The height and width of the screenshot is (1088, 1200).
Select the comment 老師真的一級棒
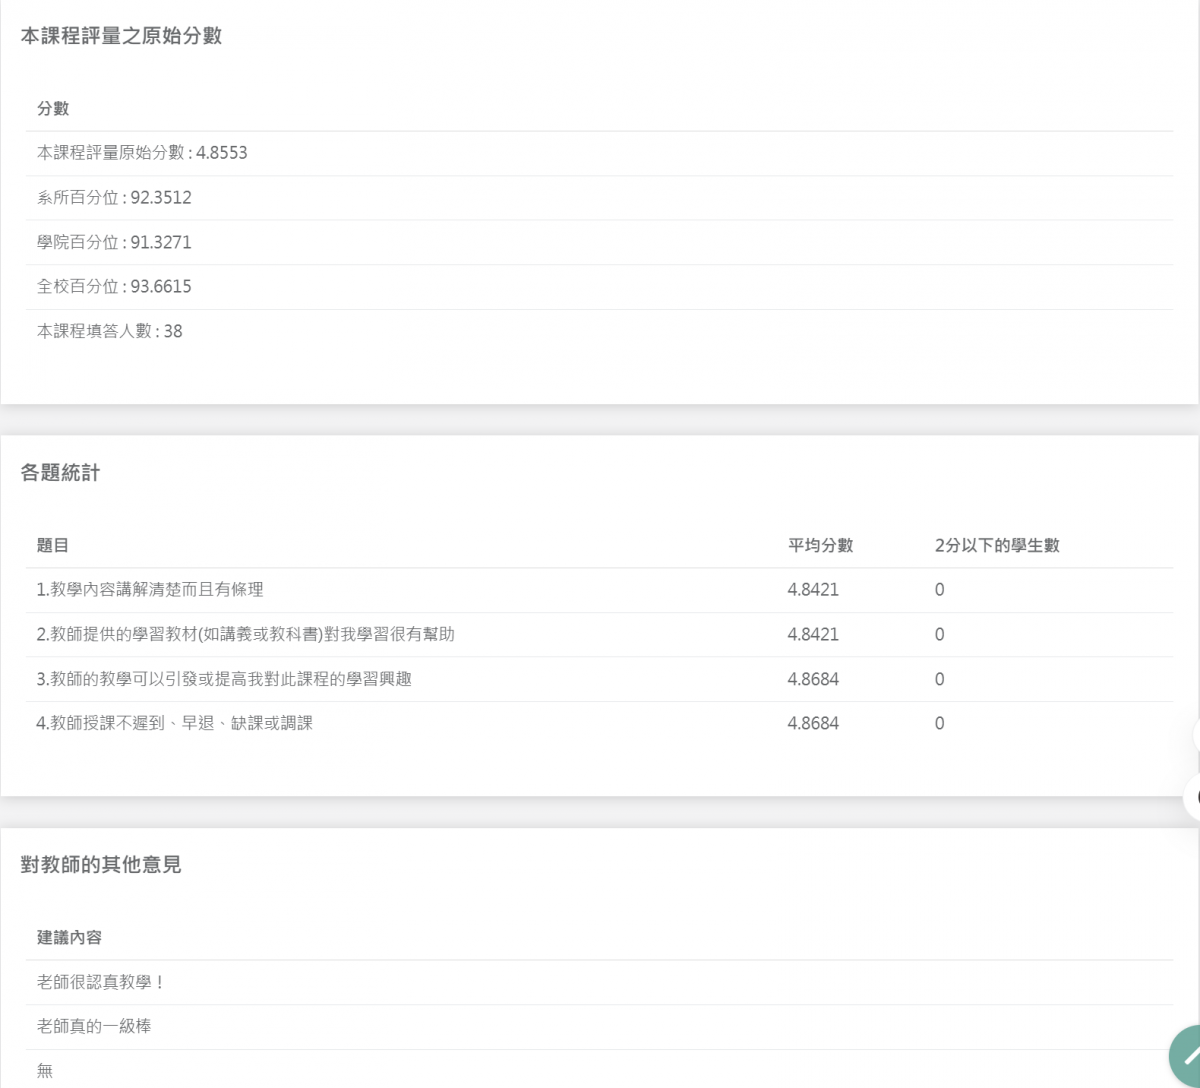94,1026
